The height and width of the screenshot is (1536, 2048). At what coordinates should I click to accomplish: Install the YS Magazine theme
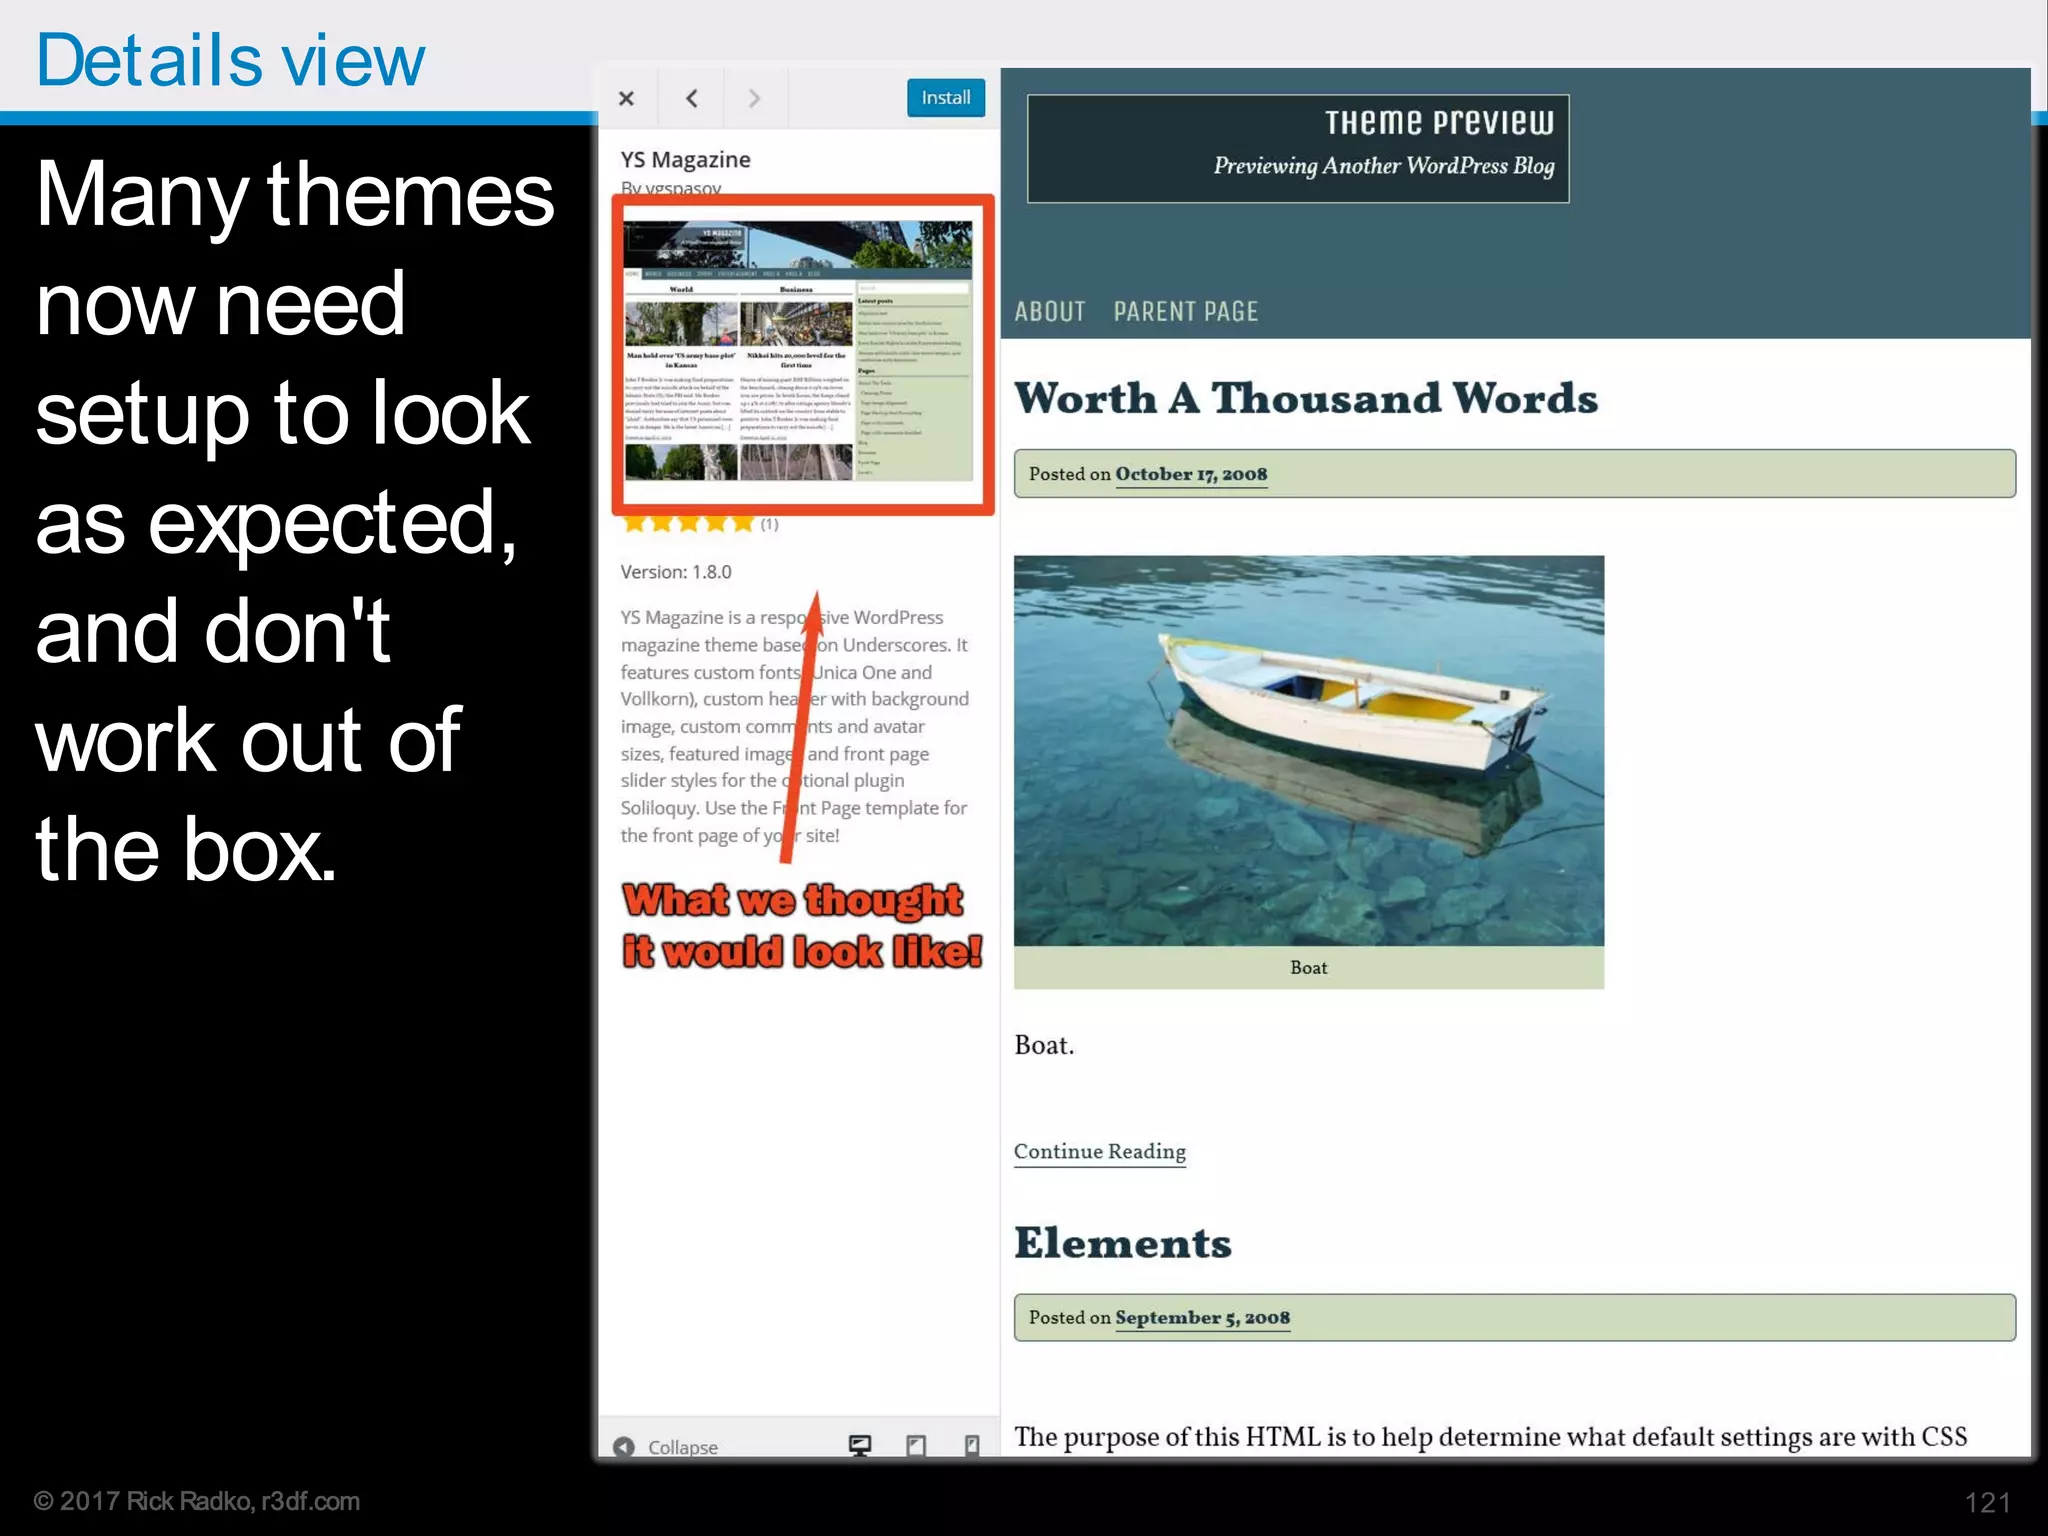(x=946, y=98)
